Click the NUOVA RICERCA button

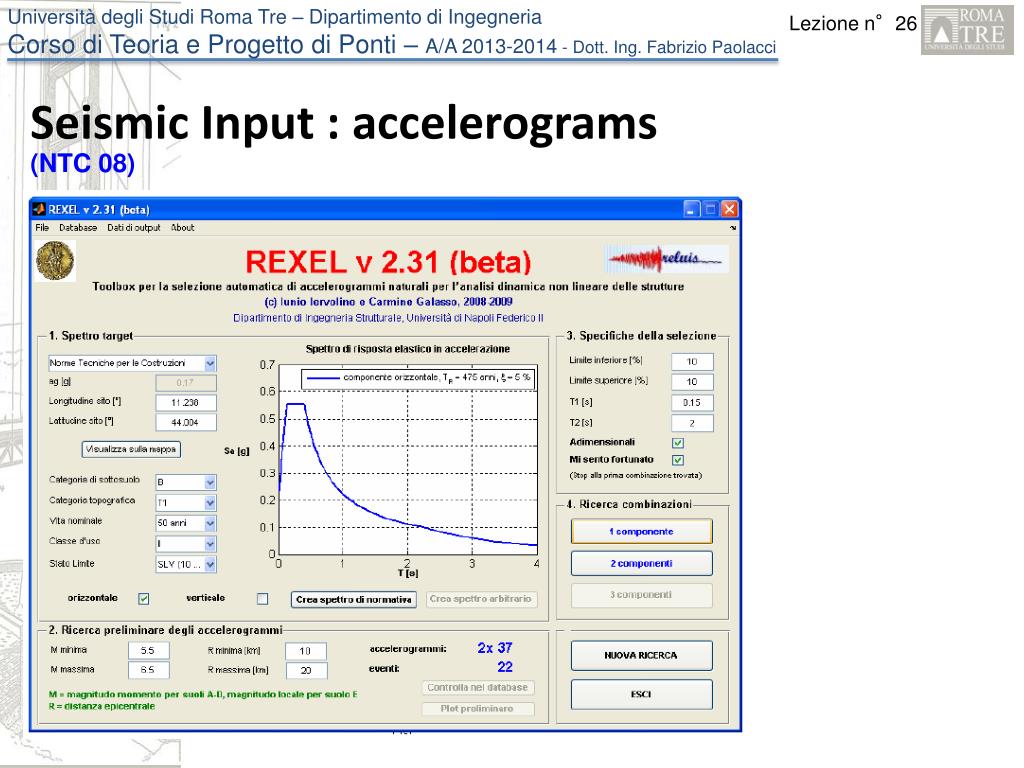point(641,655)
